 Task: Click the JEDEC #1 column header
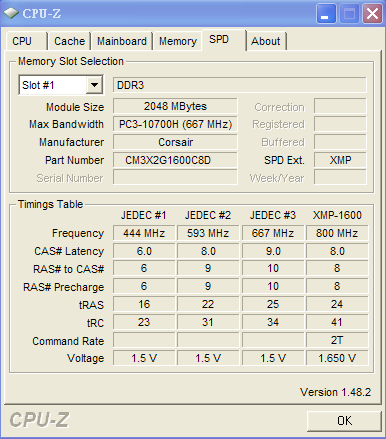(x=144, y=215)
